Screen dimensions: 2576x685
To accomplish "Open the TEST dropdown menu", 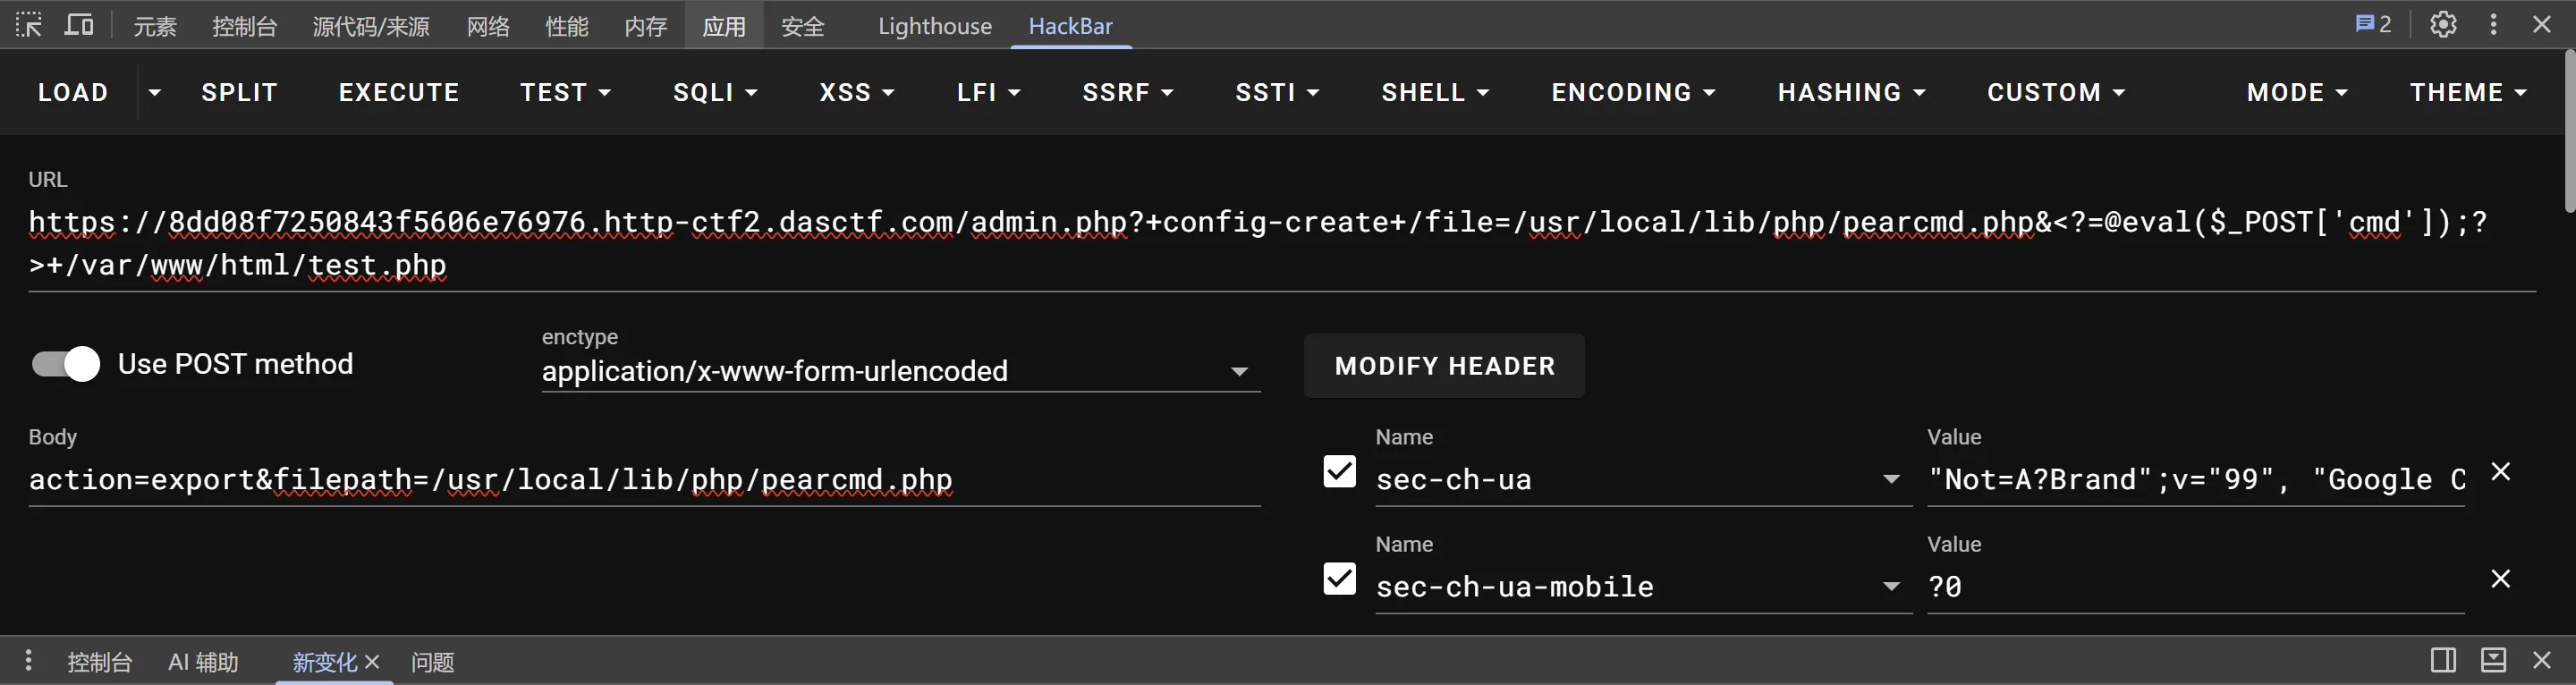I will pyautogui.click(x=565, y=92).
